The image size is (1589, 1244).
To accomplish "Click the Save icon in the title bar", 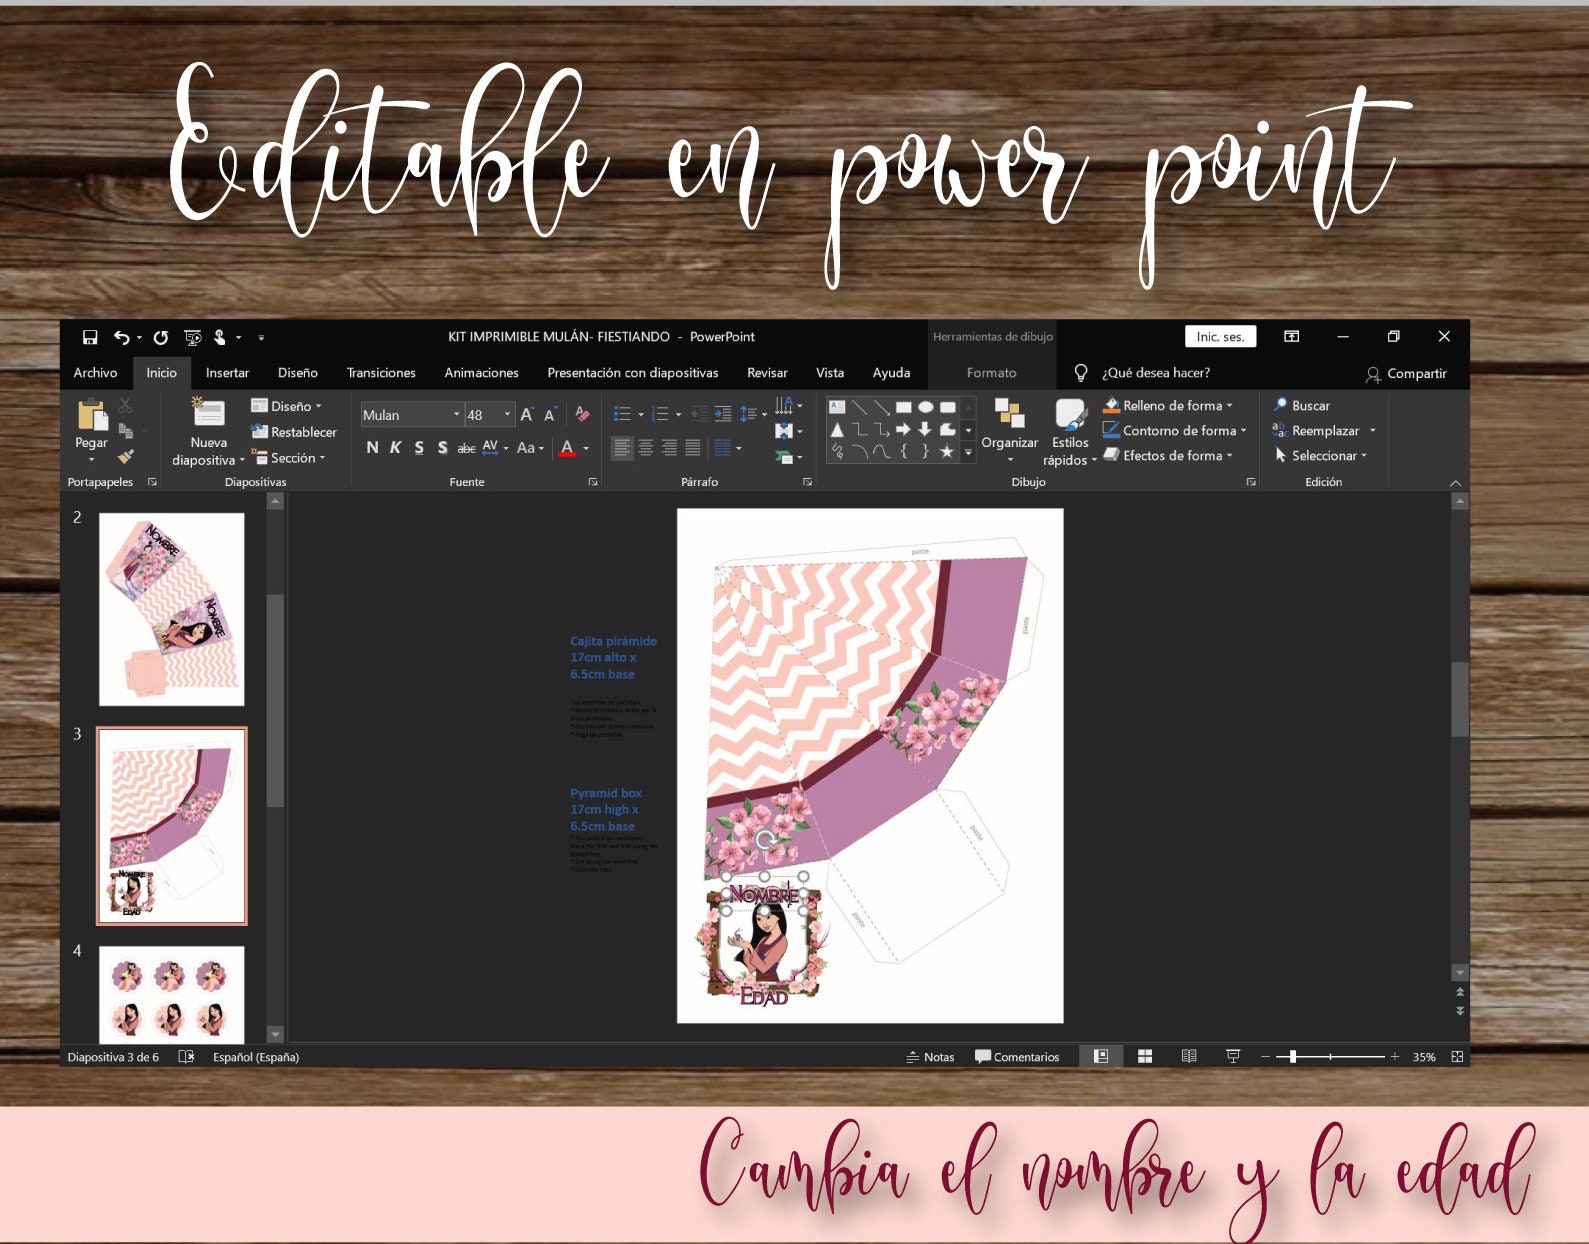I will coord(90,337).
